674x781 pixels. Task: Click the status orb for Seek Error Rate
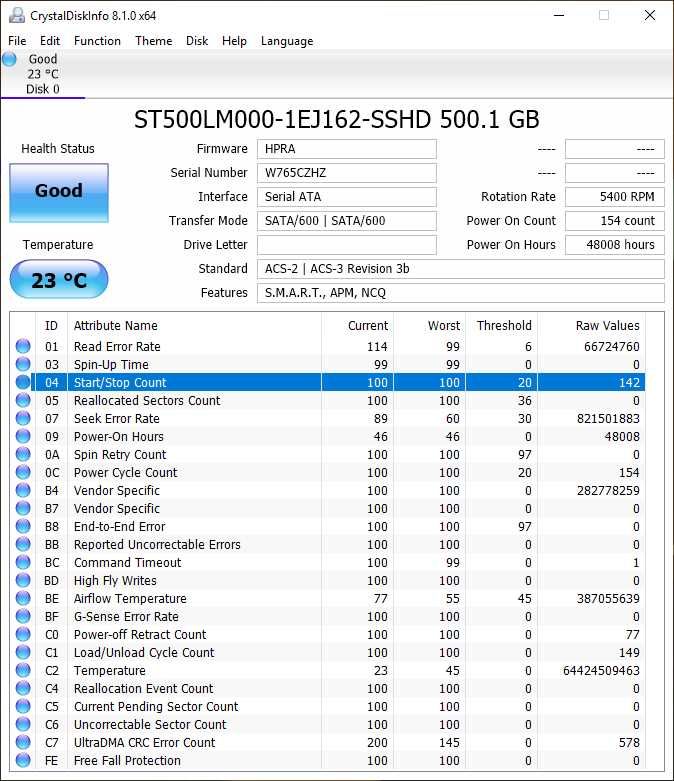pyautogui.click(x=23, y=418)
